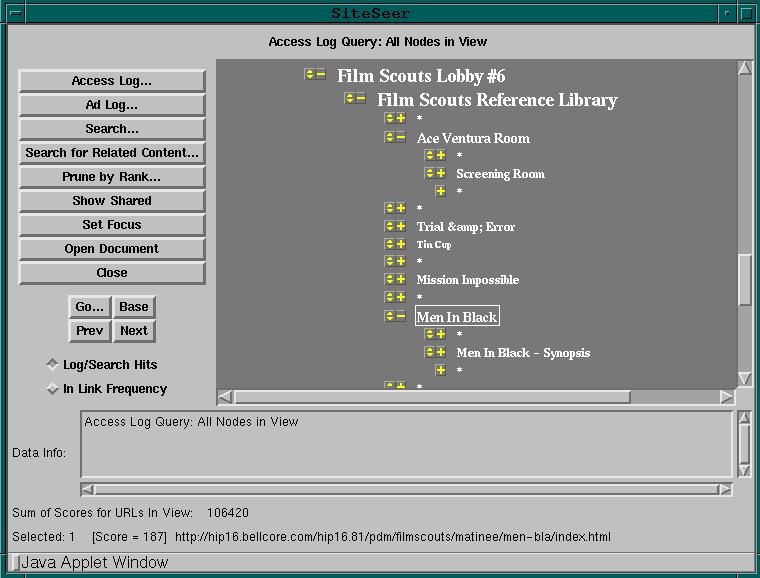
Task: Open the Prune by Rank... dialog
Action: coord(112,177)
